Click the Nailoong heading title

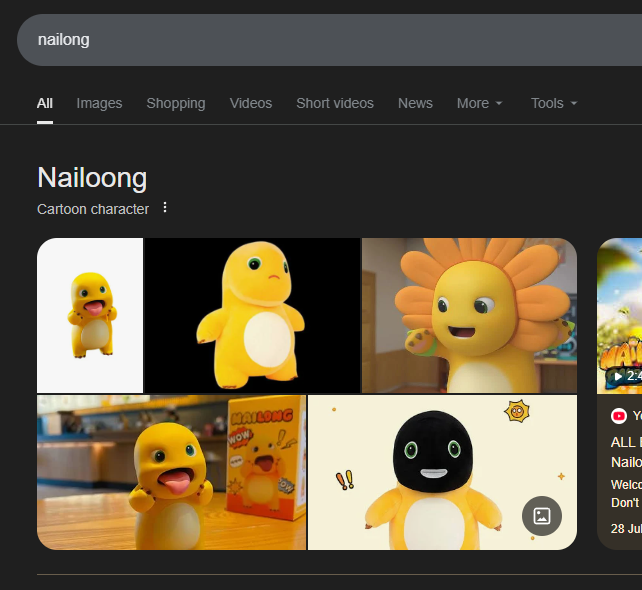(92, 178)
